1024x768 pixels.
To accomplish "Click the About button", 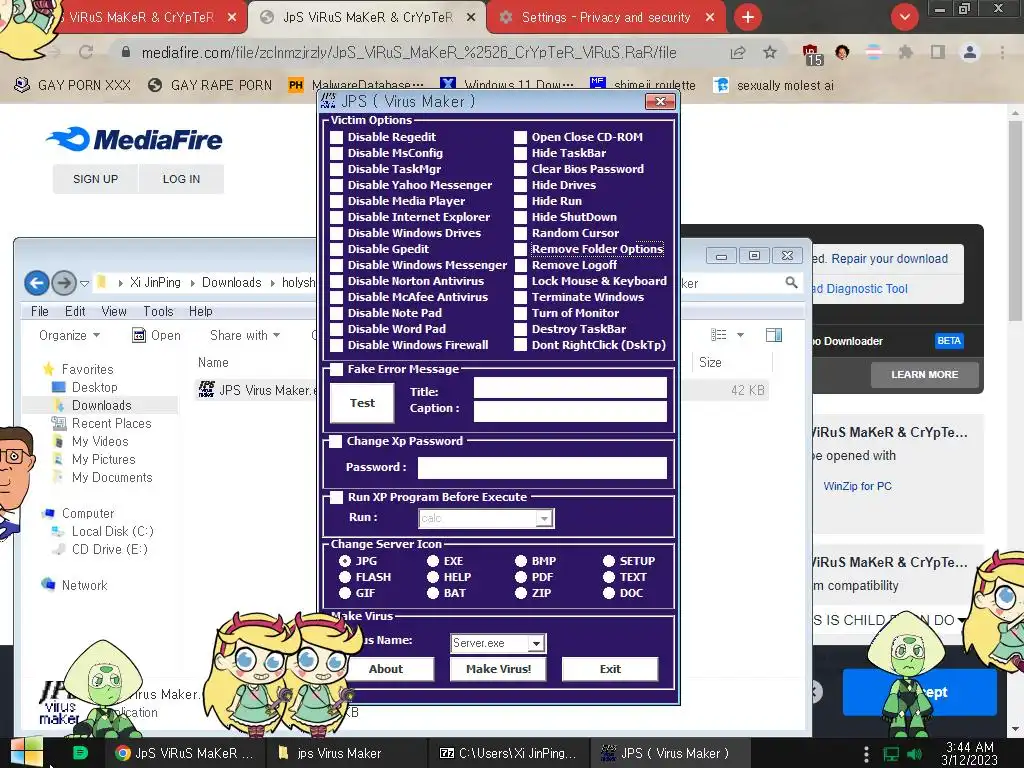I will pos(385,669).
